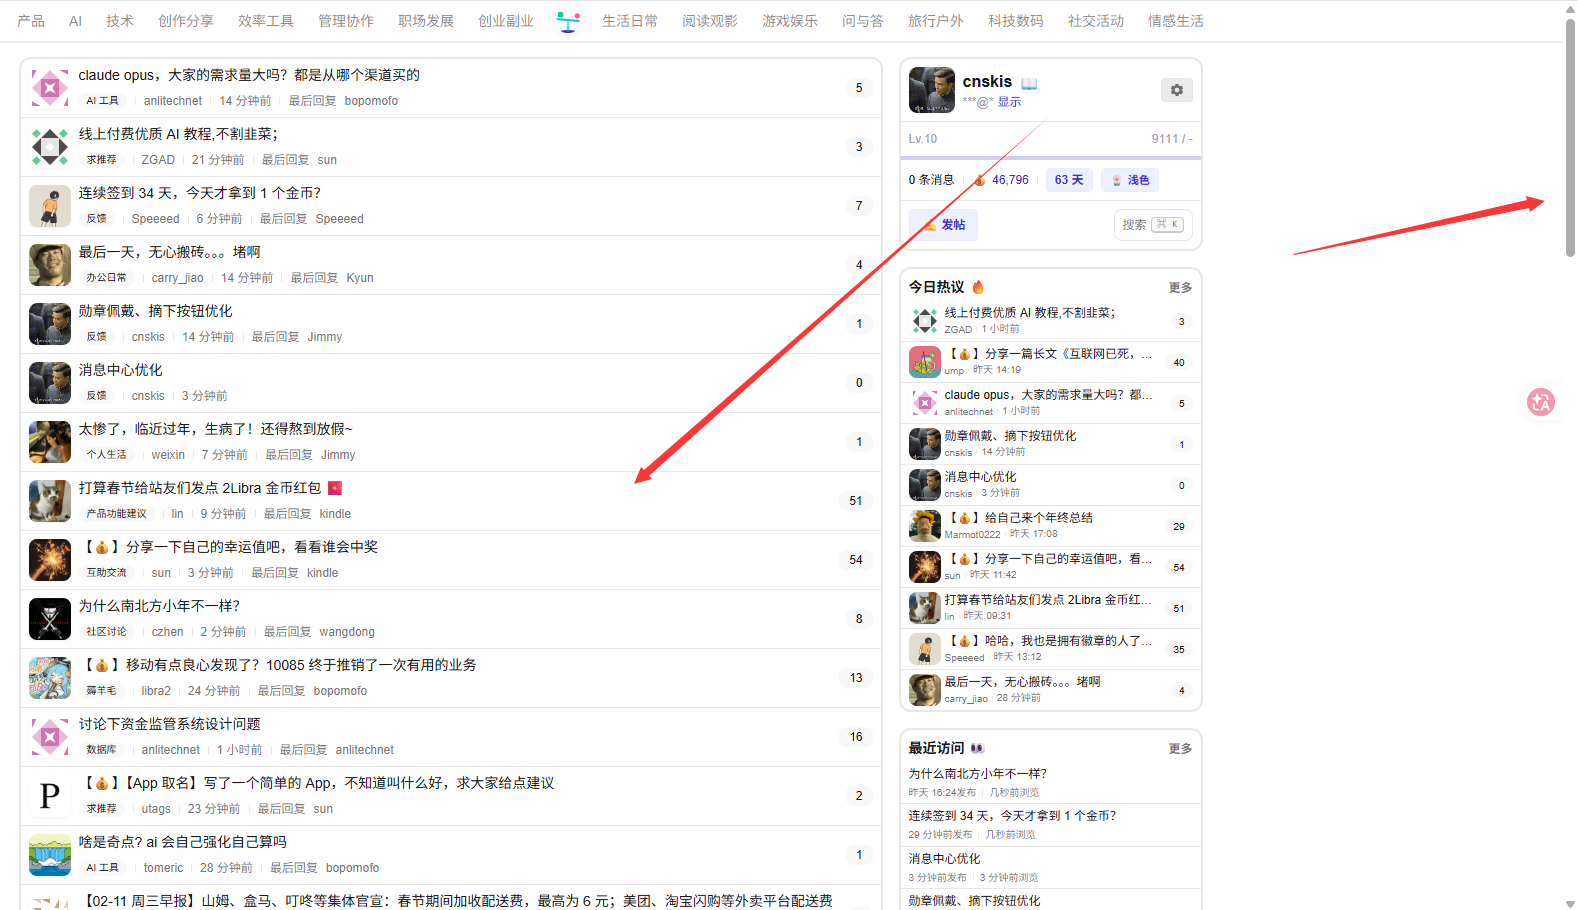Click the 搜索 search field
The height and width of the screenshot is (910, 1578).
[x=1152, y=225]
